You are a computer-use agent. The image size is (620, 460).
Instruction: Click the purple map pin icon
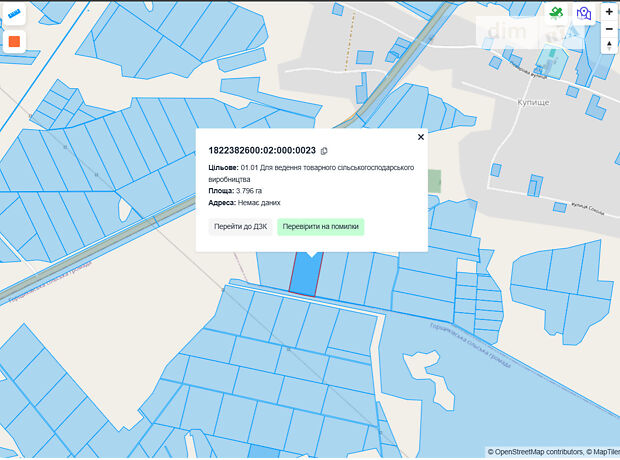[584, 13]
